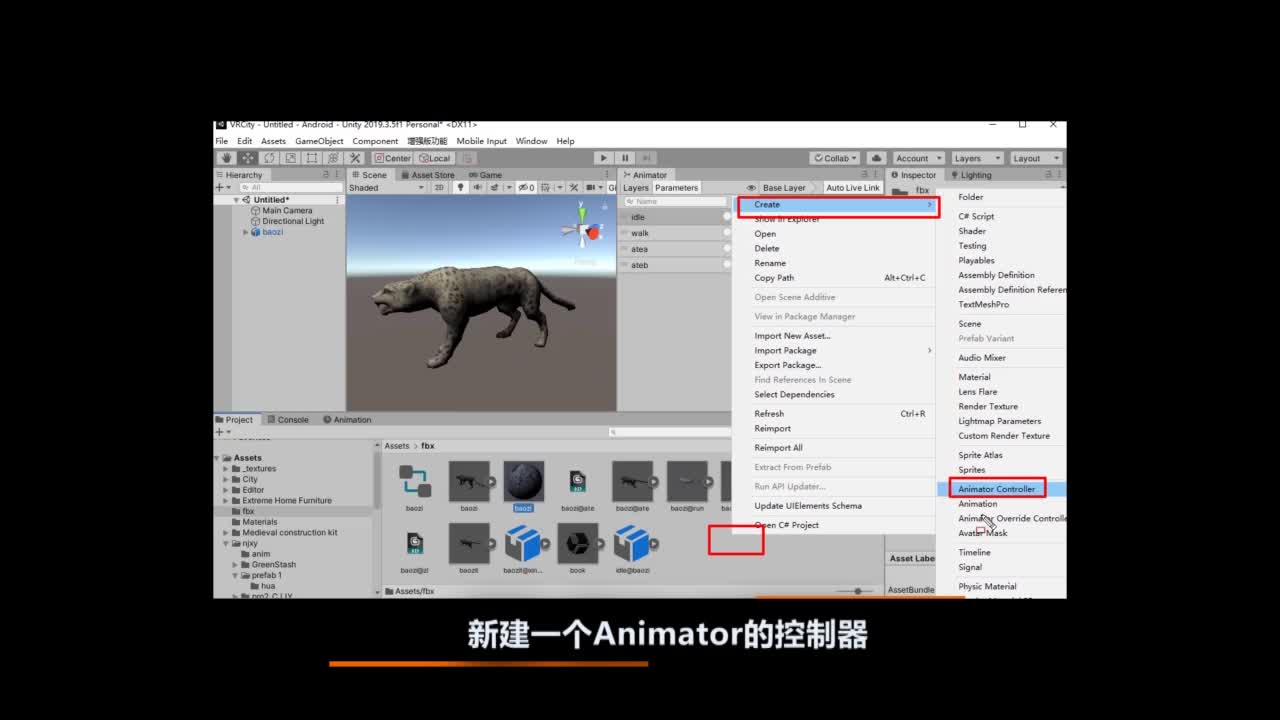Open the GameObject menu
The height and width of the screenshot is (720, 1280).
pos(319,141)
